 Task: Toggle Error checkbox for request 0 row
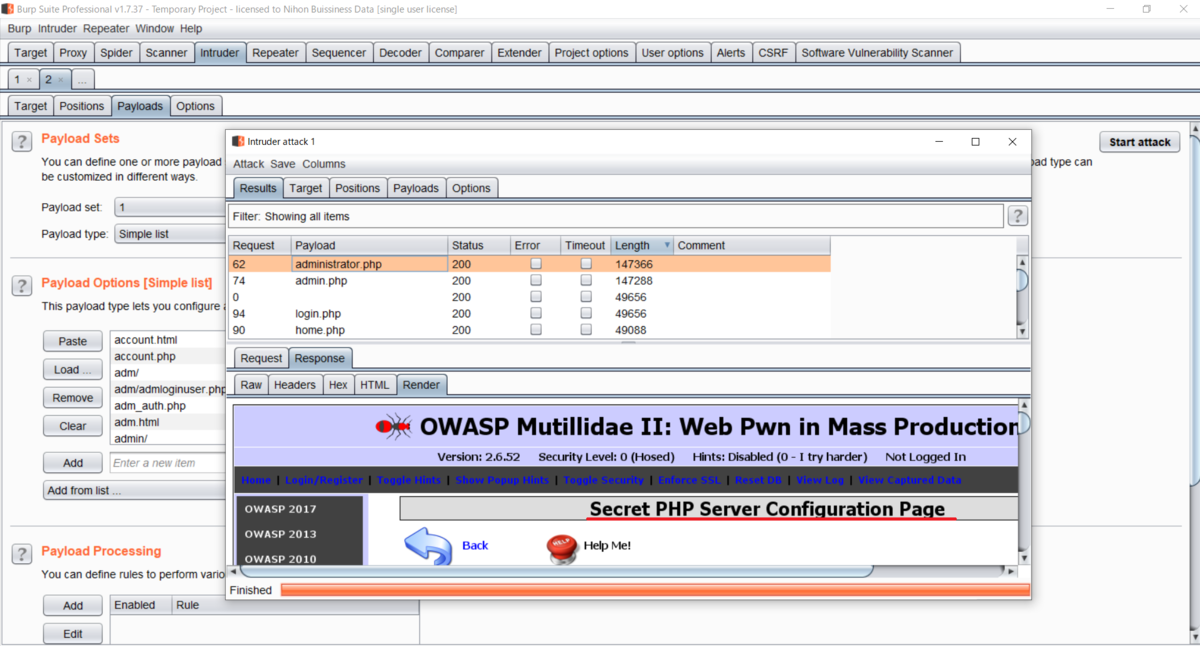[536, 297]
